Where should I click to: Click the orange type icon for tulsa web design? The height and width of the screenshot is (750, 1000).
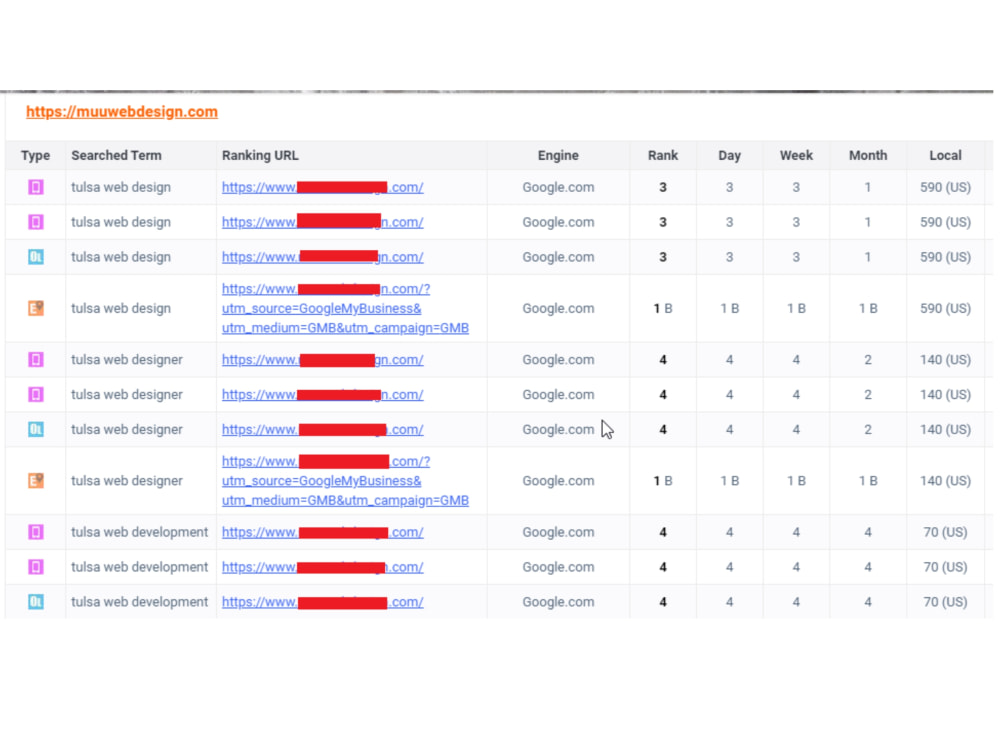click(x=36, y=308)
